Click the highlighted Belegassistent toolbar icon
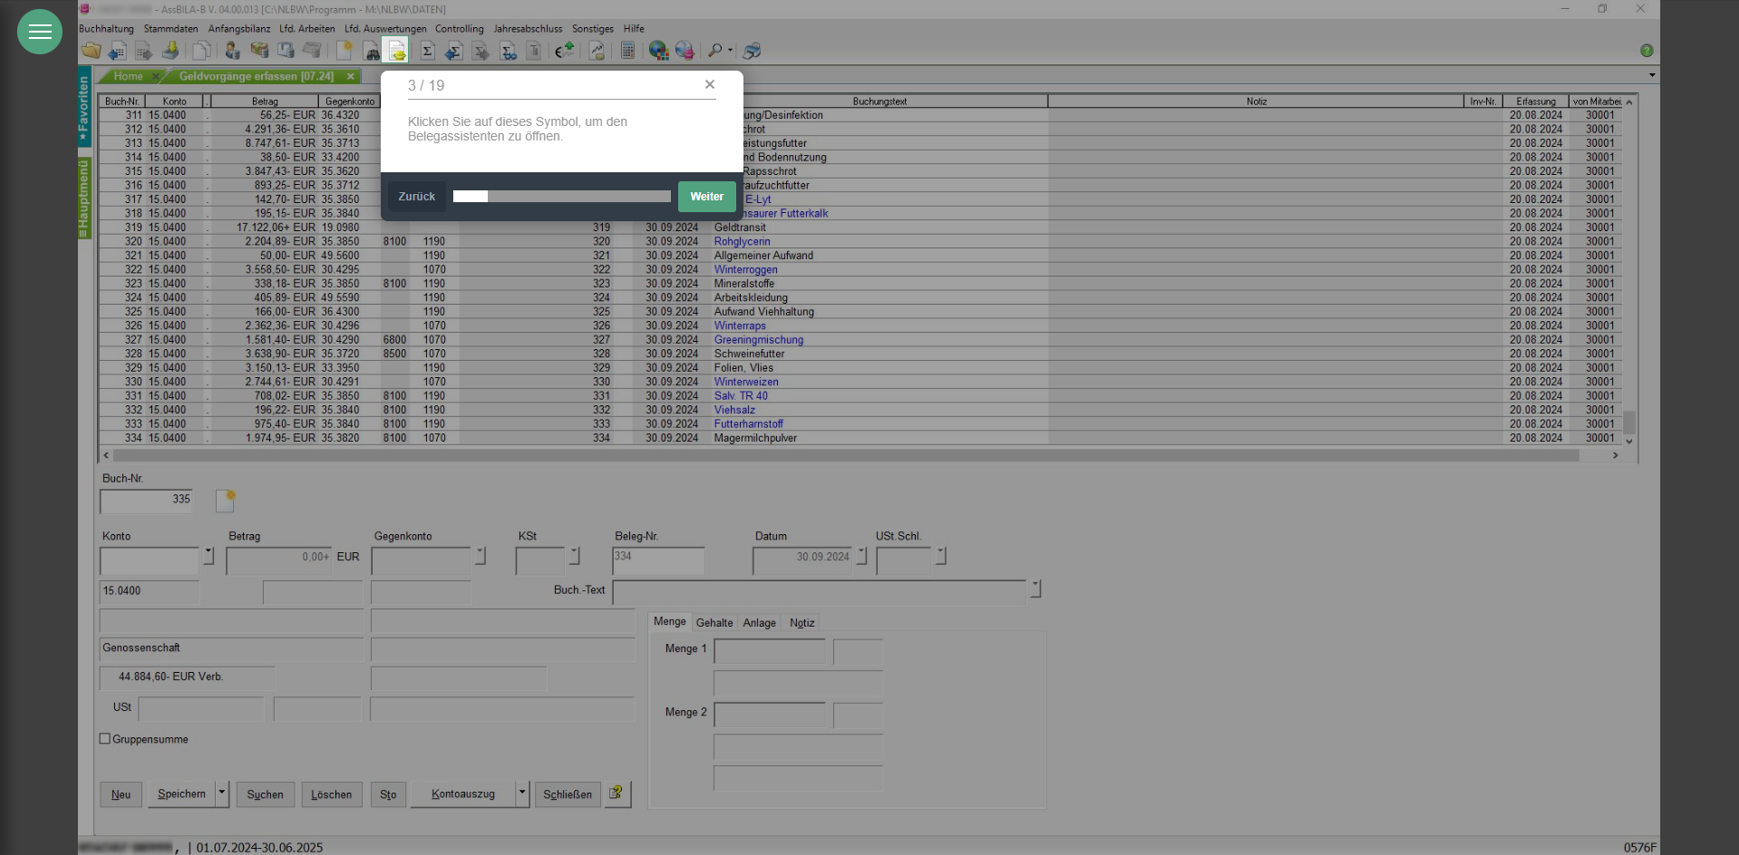1739x855 pixels. 397,50
